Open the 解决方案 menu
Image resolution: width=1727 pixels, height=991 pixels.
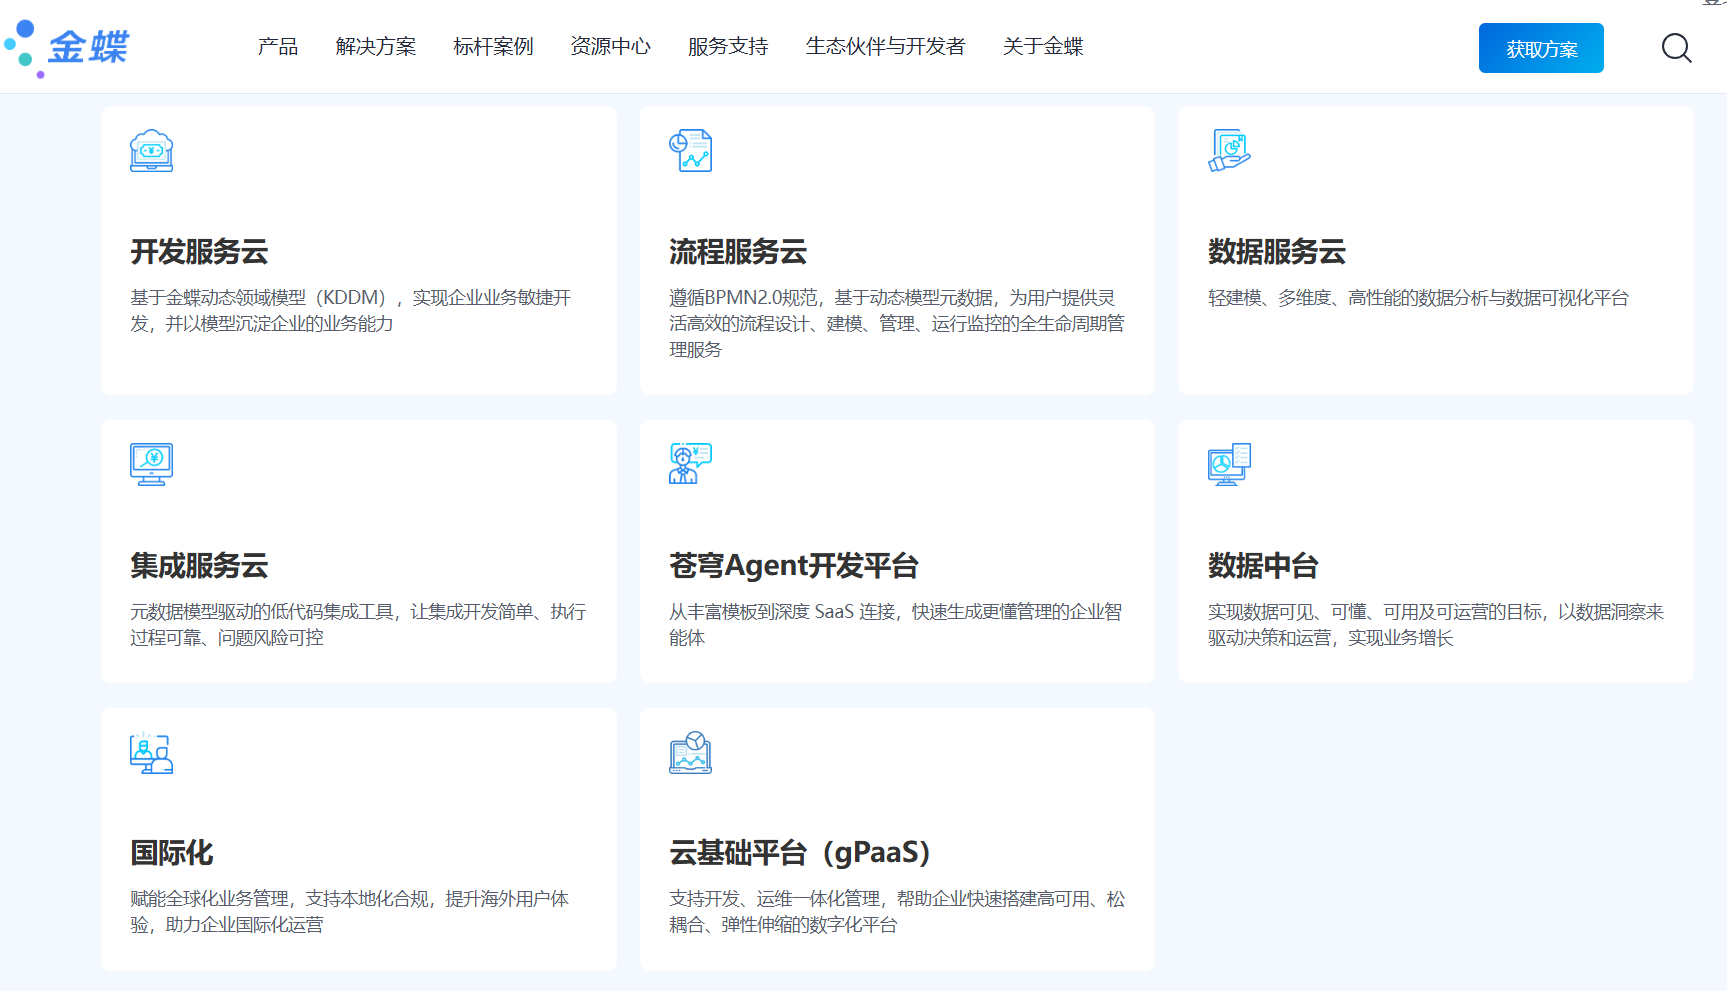(376, 46)
